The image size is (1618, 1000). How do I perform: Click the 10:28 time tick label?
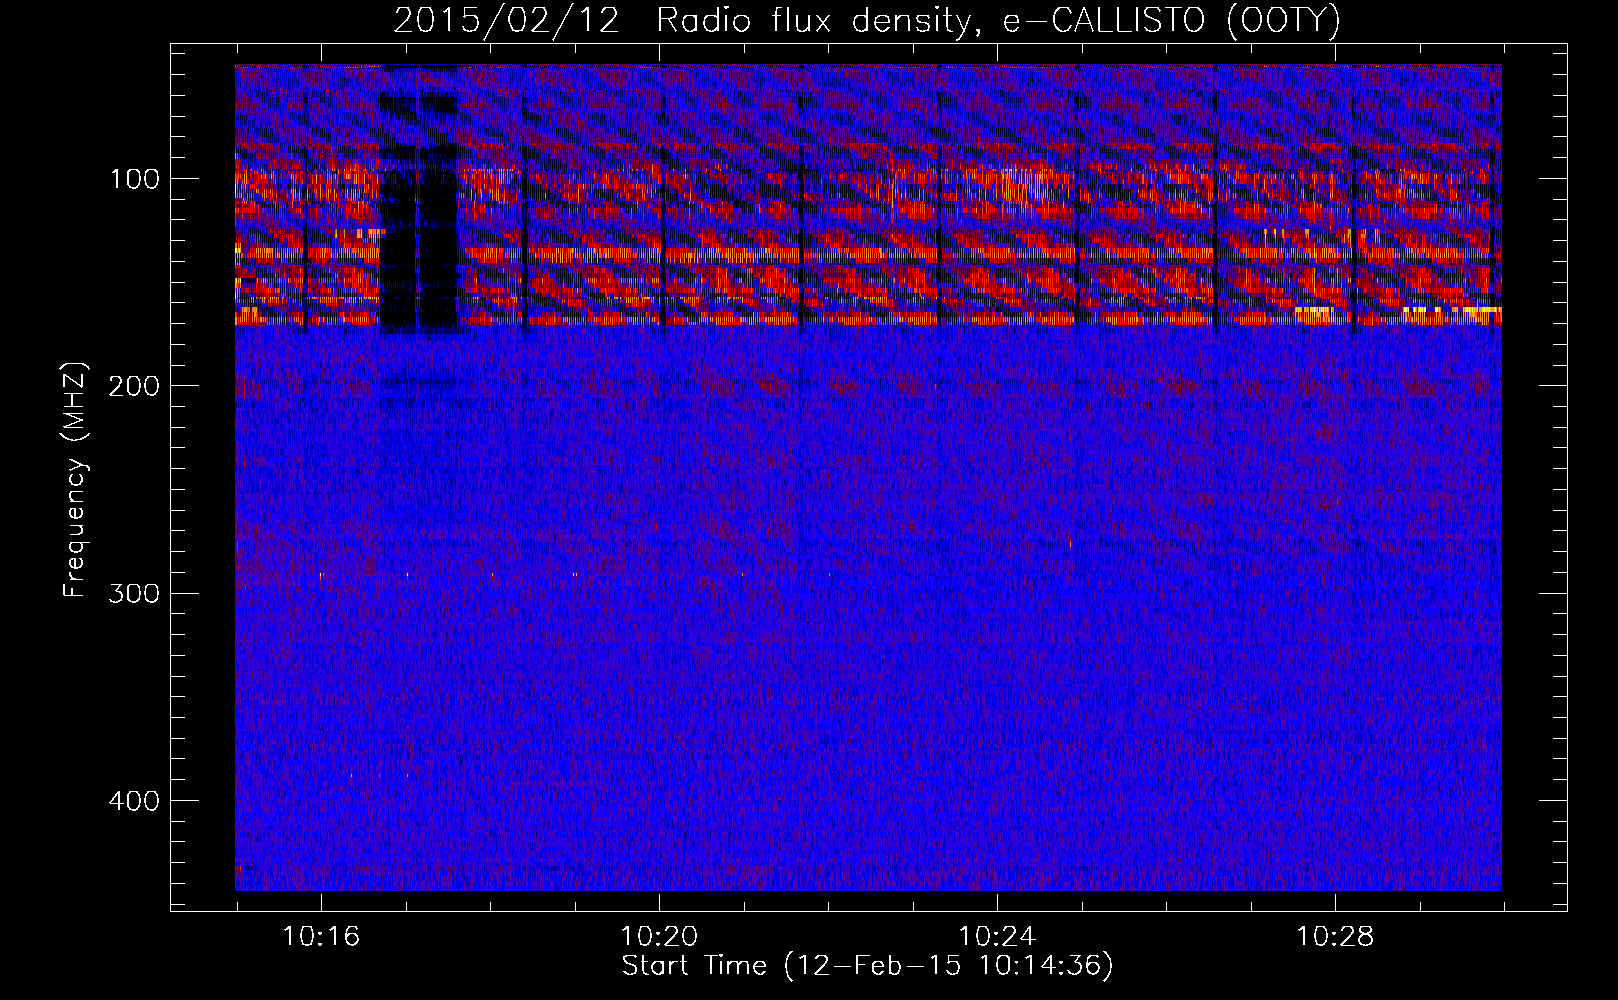1335,937
